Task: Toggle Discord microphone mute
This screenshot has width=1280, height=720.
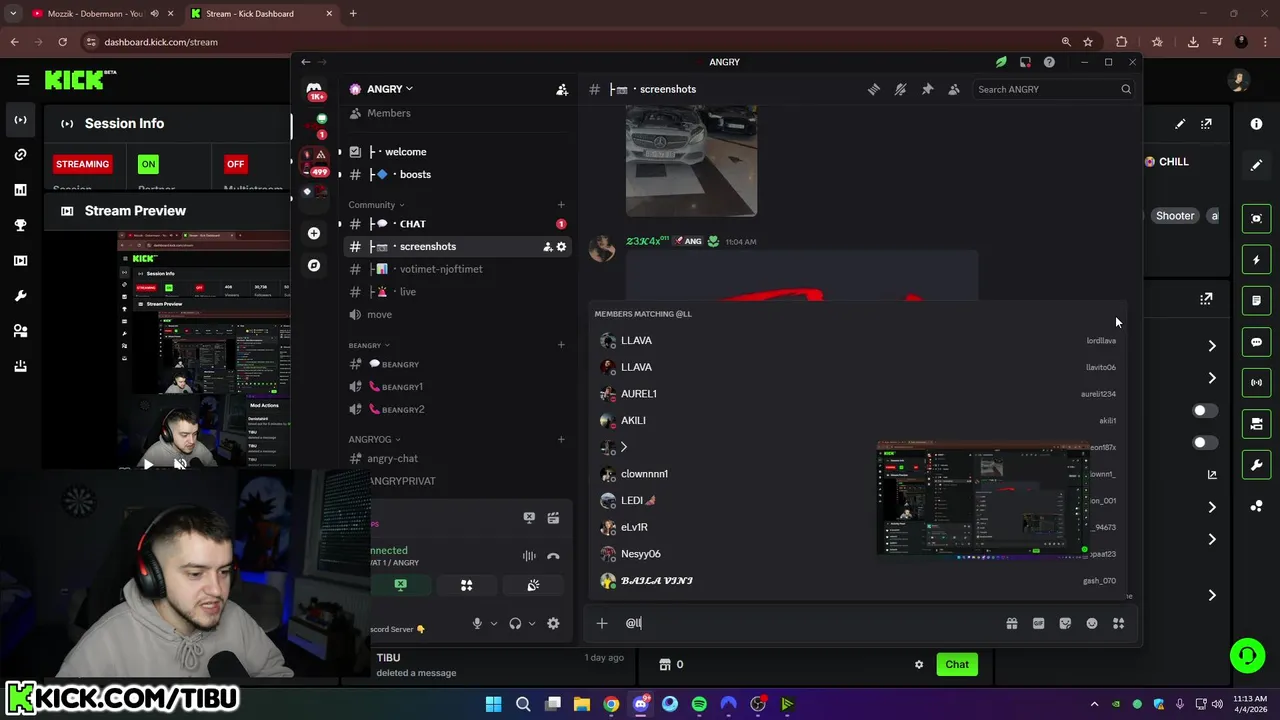Action: click(477, 623)
